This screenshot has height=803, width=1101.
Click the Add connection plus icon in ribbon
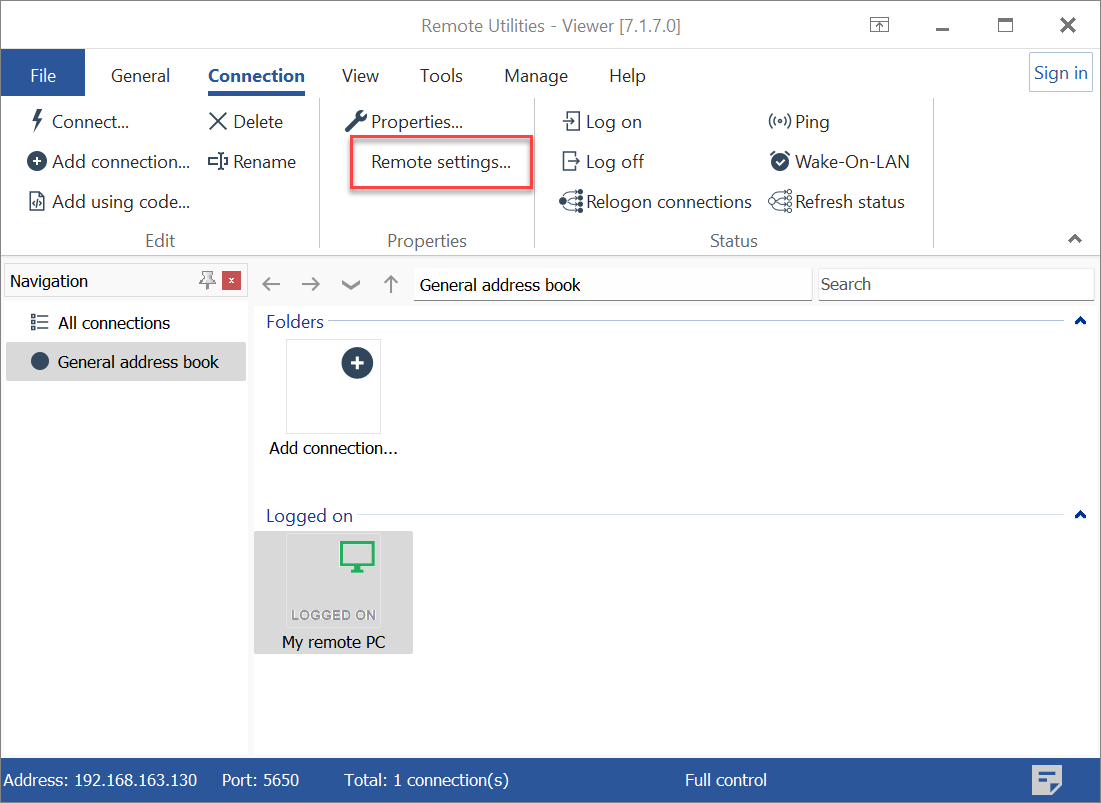point(37,161)
